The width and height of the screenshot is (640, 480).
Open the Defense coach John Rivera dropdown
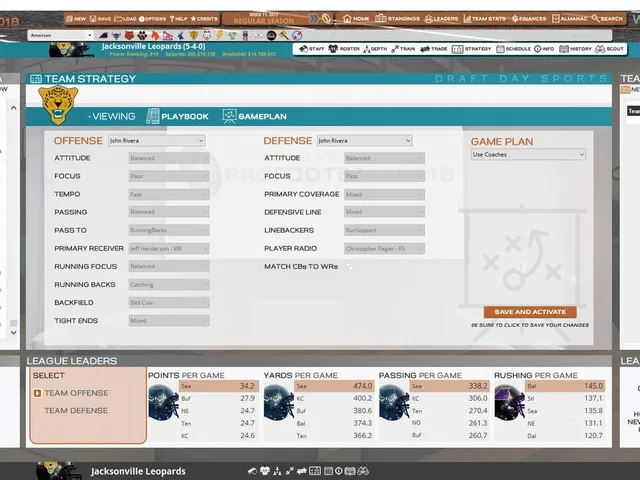click(x=365, y=140)
